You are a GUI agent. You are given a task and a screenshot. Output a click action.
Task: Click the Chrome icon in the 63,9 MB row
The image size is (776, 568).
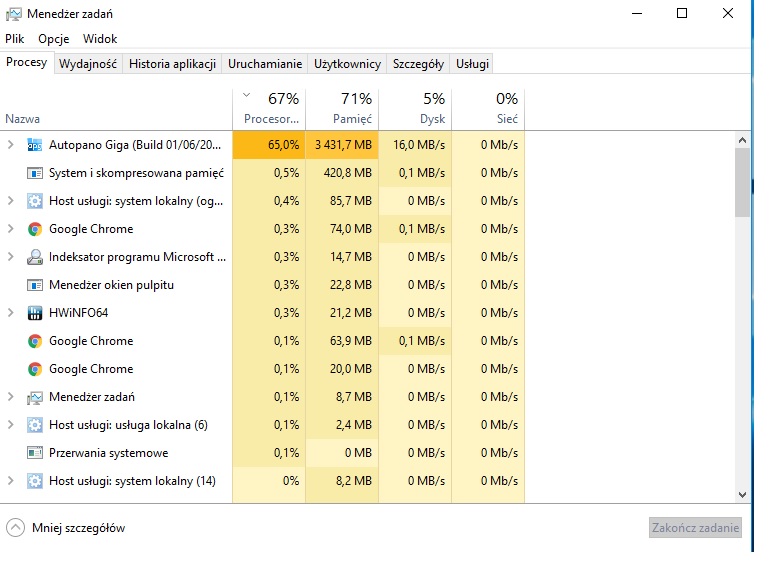35,341
